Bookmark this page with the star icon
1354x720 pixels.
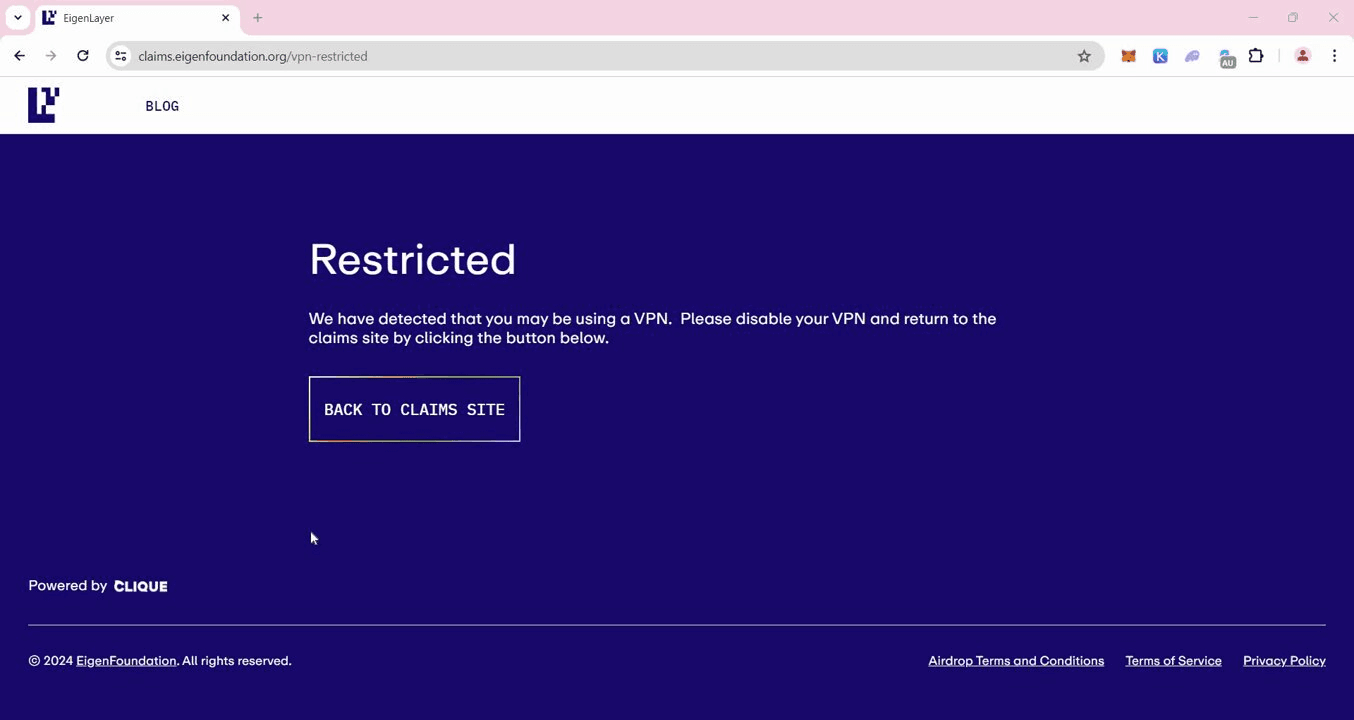(1084, 56)
